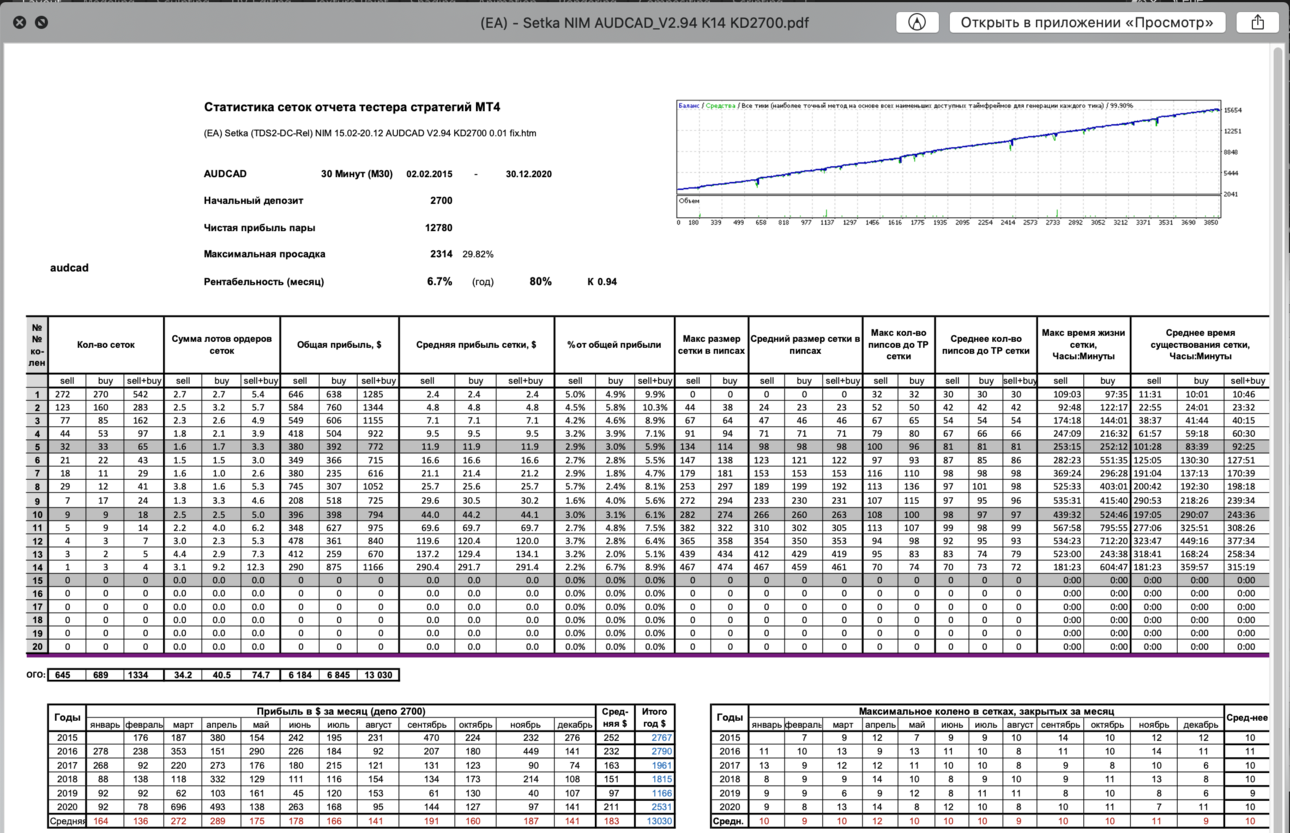The width and height of the screenshot is (1290, 833).
Task: Click the 'K 0.94' coefficient text
Action: [x=602, y=282]
